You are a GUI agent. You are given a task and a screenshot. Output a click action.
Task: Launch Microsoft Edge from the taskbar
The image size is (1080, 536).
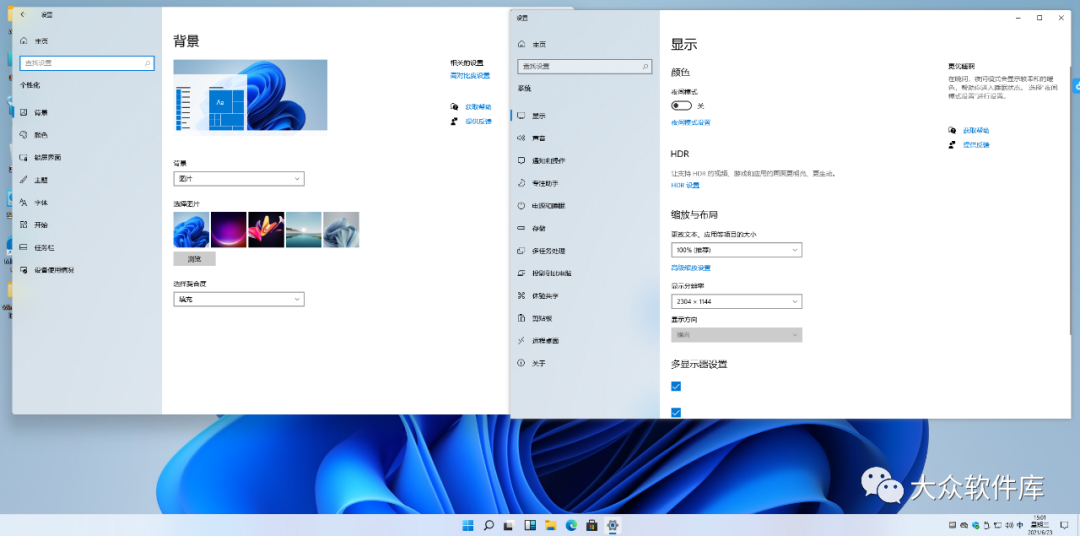(x=571, y=526)
